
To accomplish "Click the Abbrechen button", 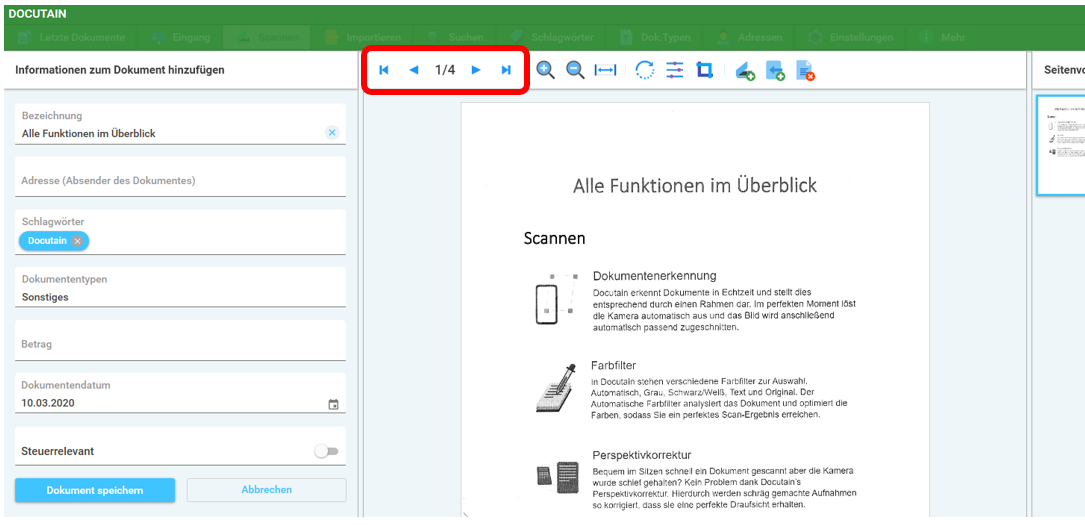I will click(266, 490).
